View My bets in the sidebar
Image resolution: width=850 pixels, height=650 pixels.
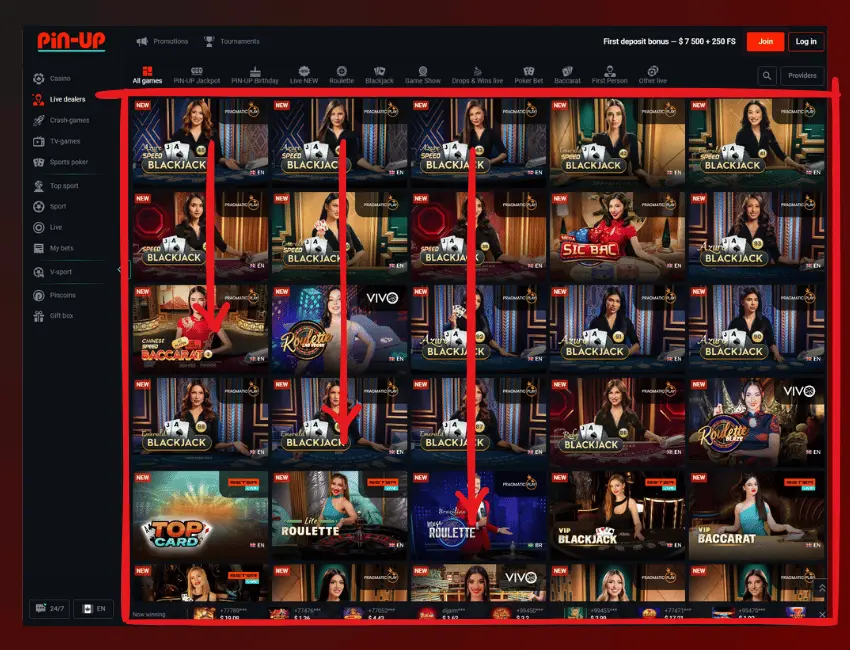53,248
